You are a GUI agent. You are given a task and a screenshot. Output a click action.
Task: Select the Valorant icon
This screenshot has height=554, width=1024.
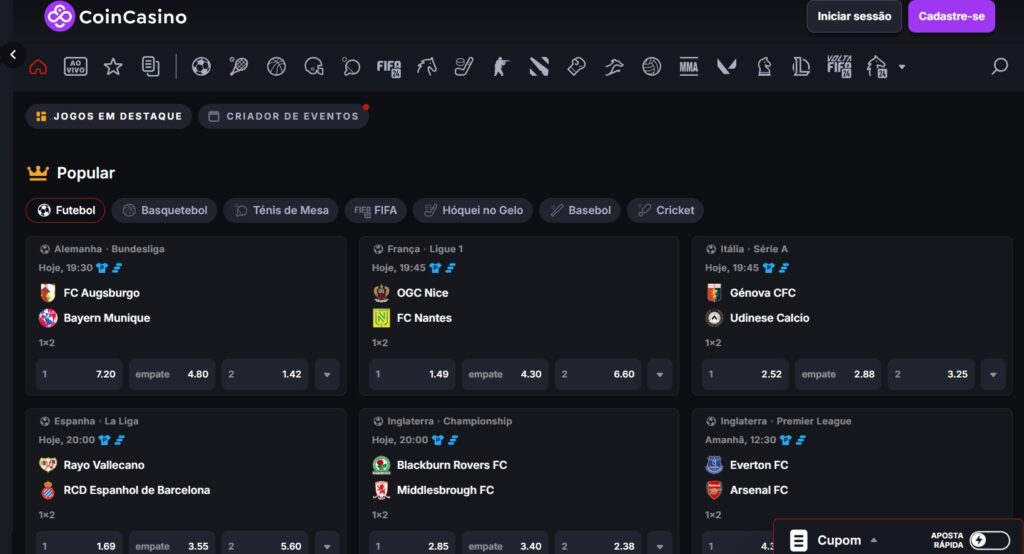726,67
